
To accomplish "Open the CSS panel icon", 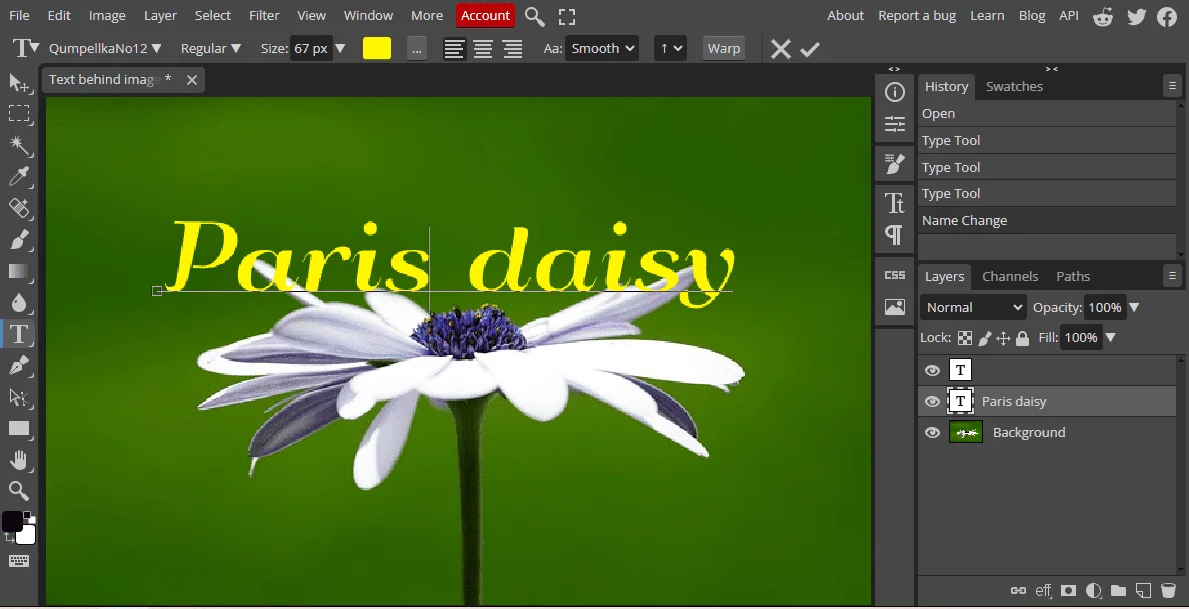I will [x=895, y=275].
